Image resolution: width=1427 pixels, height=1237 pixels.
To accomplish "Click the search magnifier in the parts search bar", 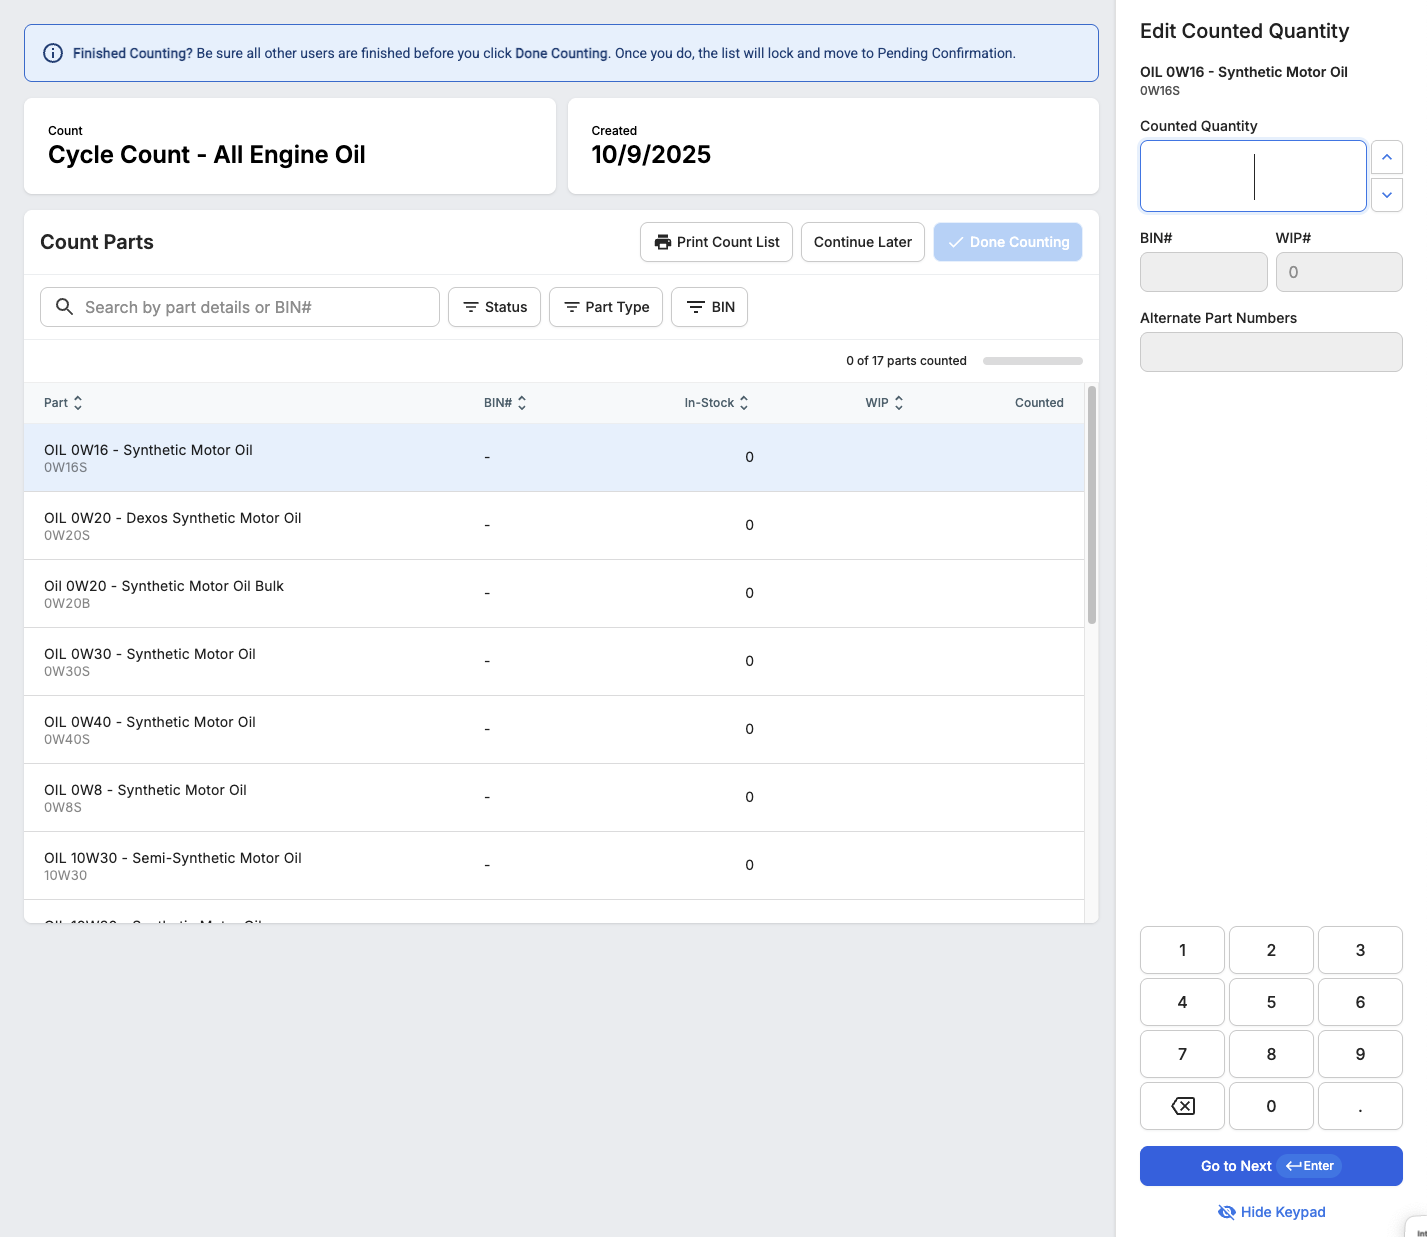I will [x=64, y=307].
